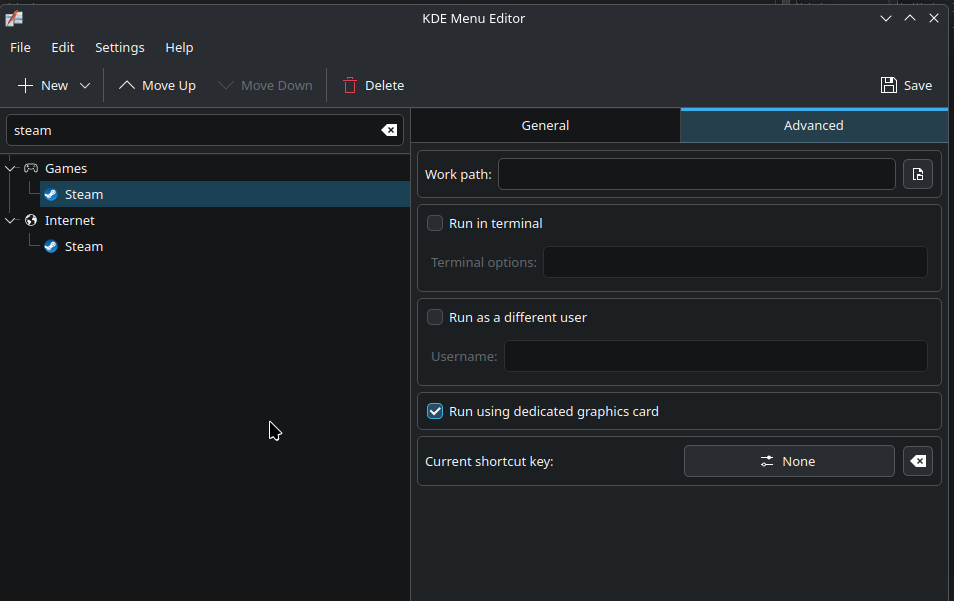The image size is (954, 601).
Task: Open the New button dropdown arrow
Action: (x=85, y=86)
